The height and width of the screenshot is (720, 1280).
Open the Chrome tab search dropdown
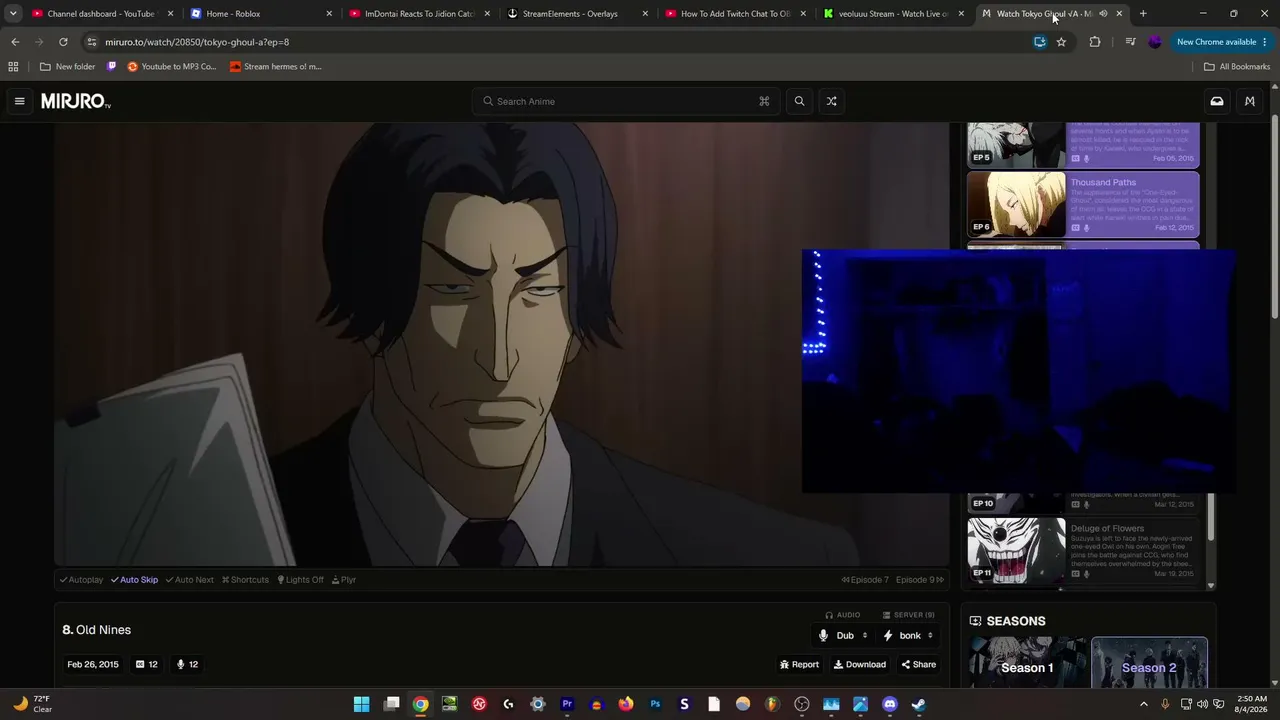click(x=13, y=14)
